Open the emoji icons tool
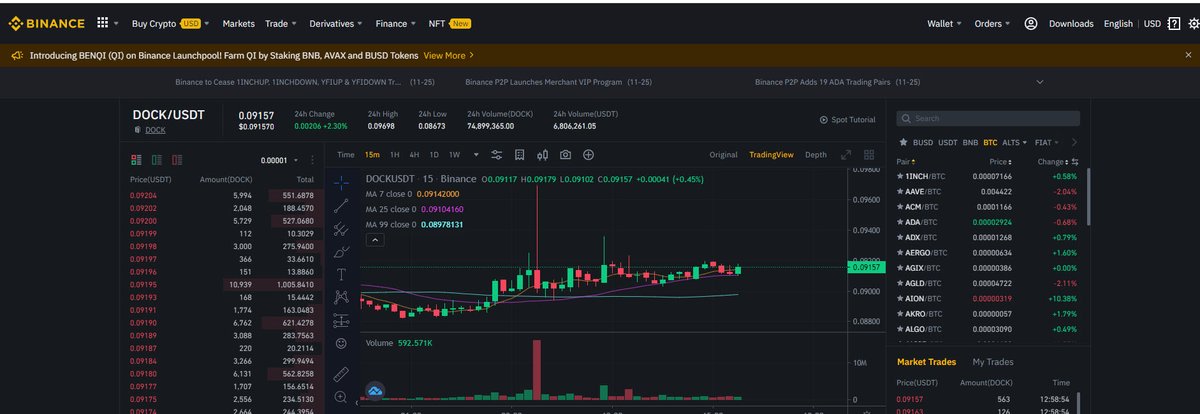 pyautogui.click(x=341, y=344)
